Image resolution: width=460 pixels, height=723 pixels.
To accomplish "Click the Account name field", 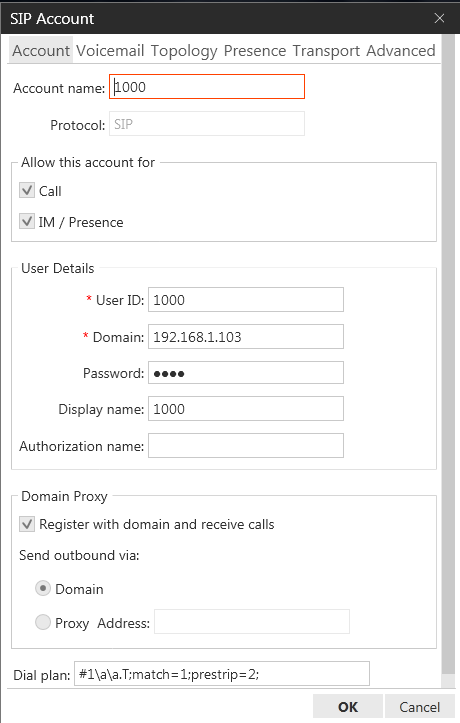I will 207,87.
